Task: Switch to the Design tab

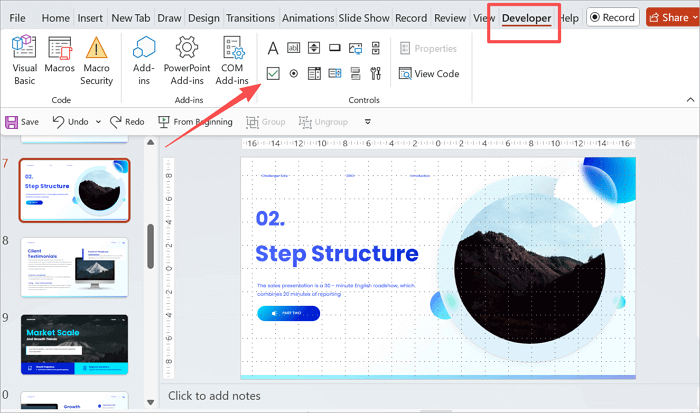Action: pos(204,18)
